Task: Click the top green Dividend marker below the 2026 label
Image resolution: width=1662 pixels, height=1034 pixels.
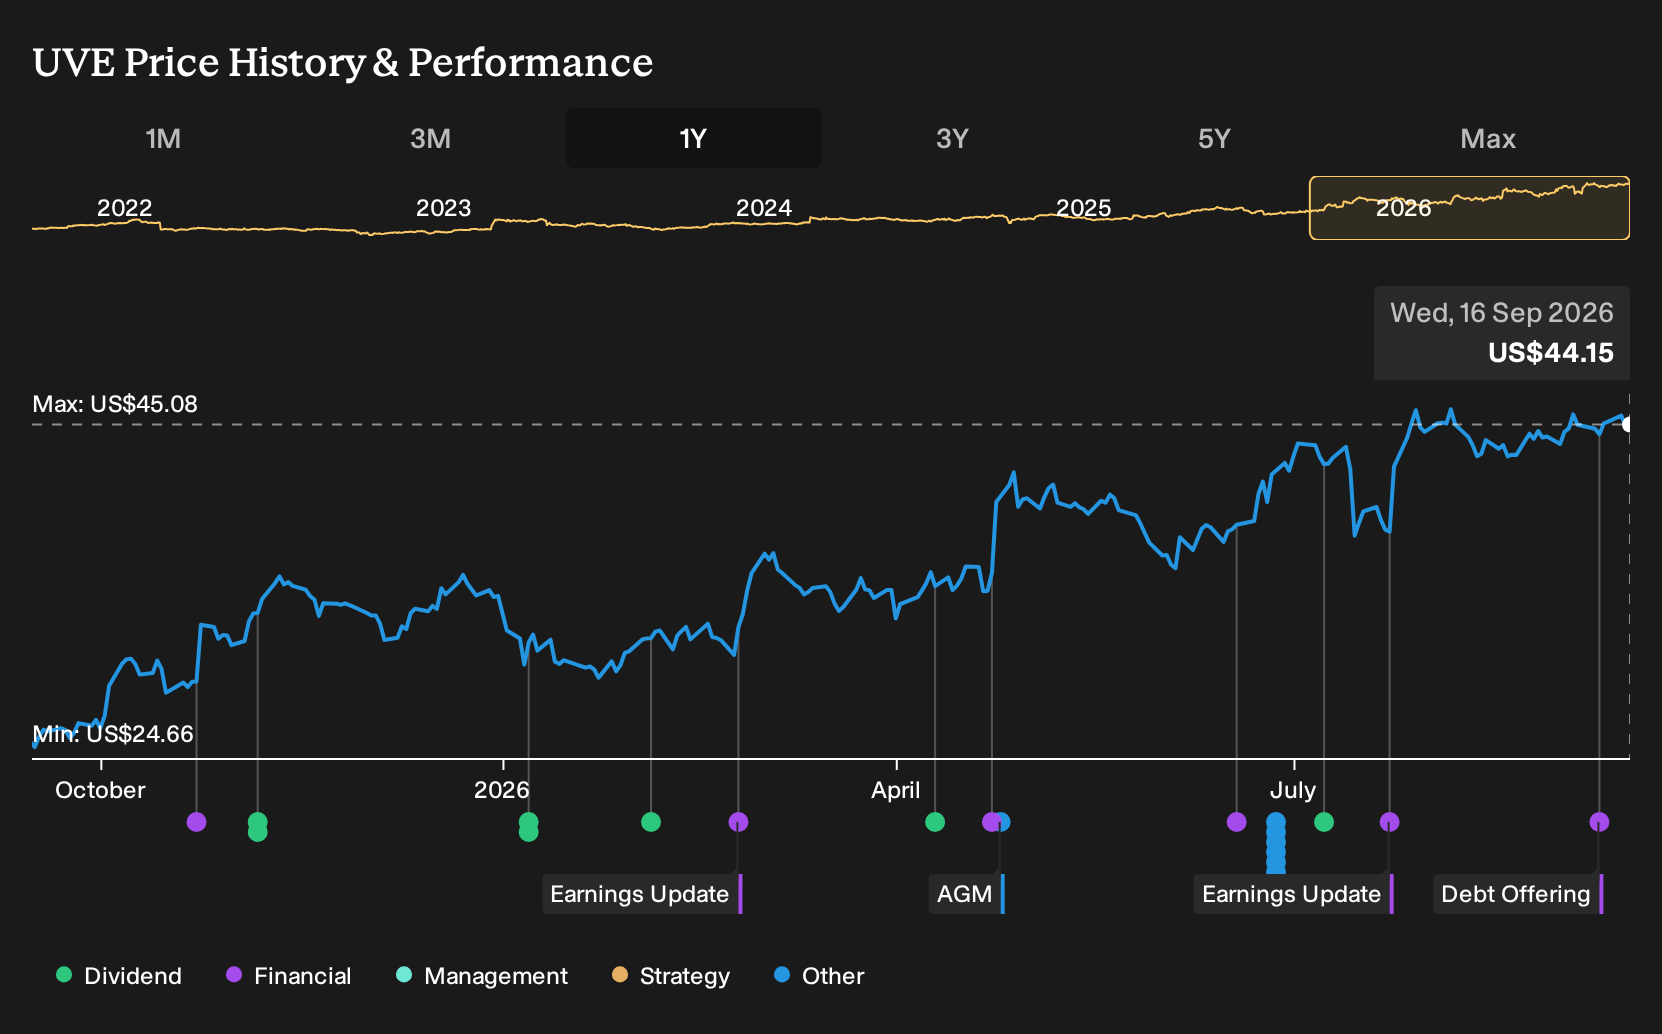Action: (x=529, y=822)
